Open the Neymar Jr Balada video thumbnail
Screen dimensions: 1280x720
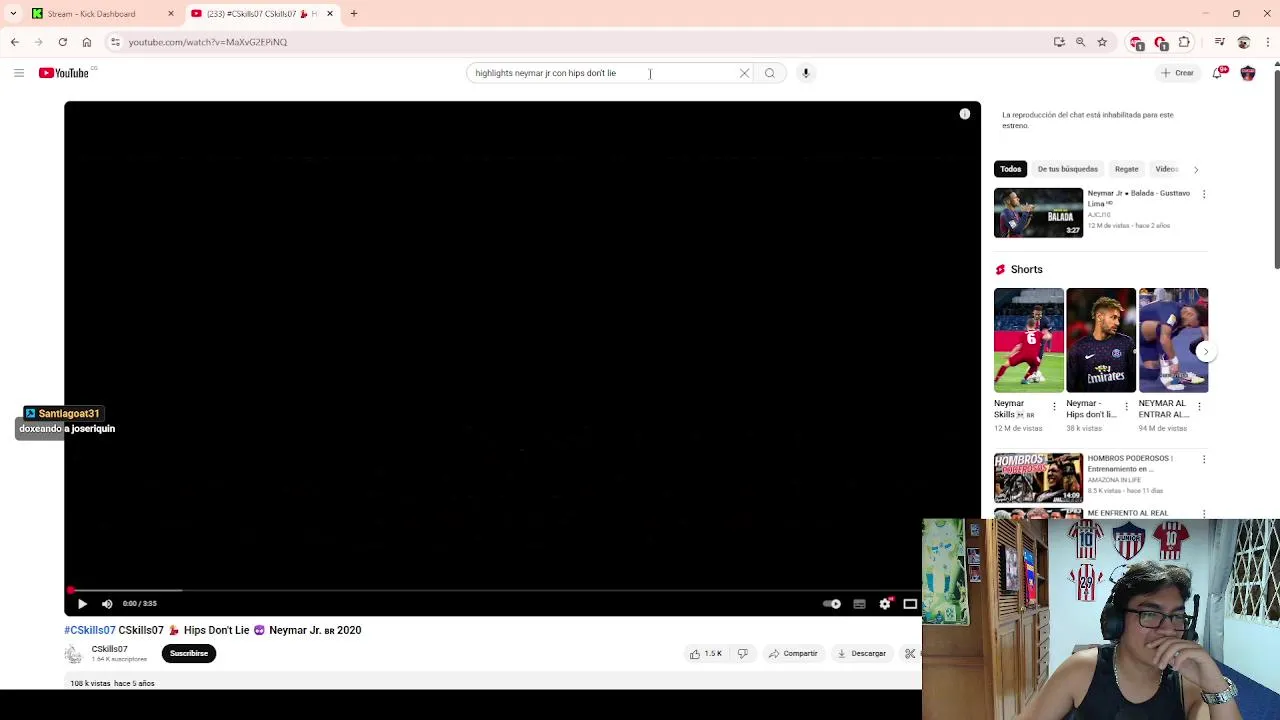[1038, 213]
